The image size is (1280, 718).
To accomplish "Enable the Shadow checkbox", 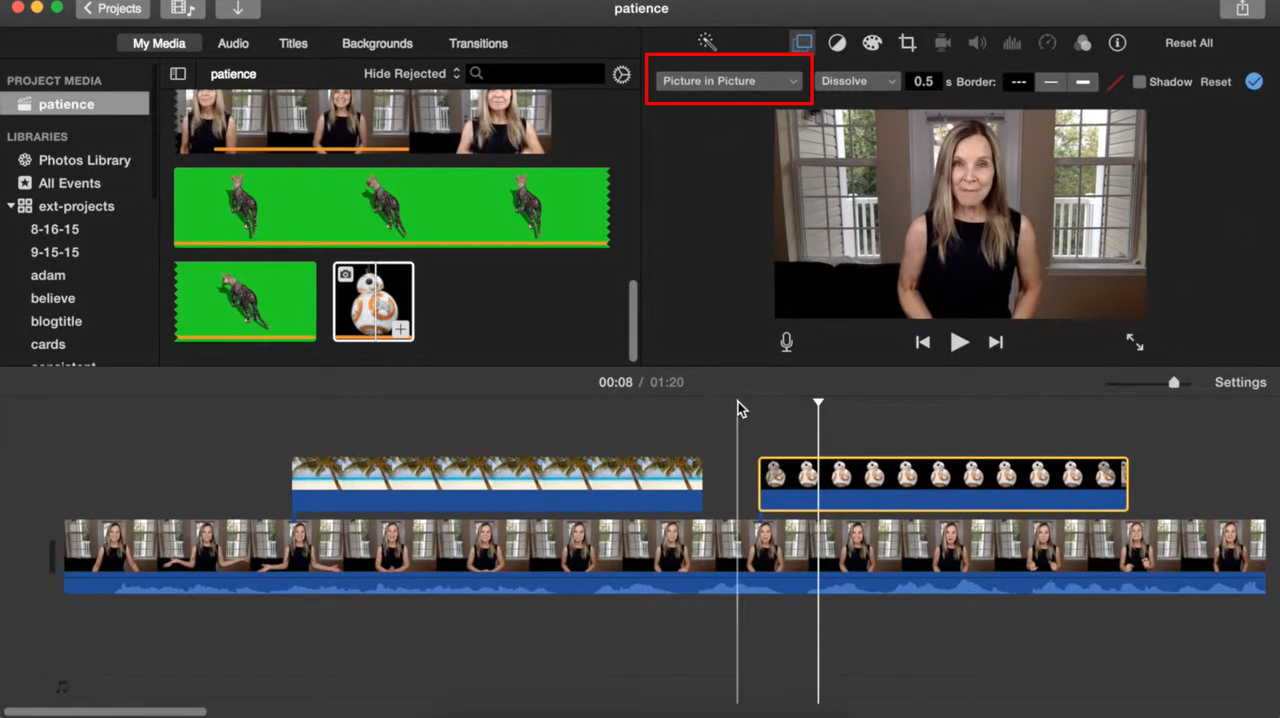I will tap(1139, 82).
